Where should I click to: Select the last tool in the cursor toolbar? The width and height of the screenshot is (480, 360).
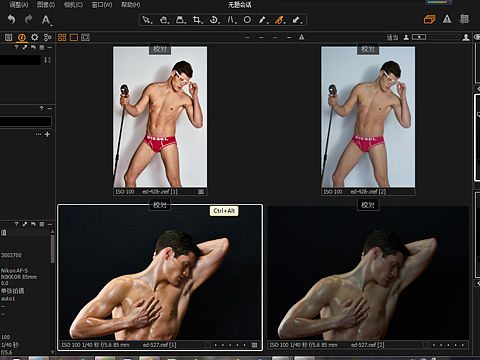(x=297, y=20)
